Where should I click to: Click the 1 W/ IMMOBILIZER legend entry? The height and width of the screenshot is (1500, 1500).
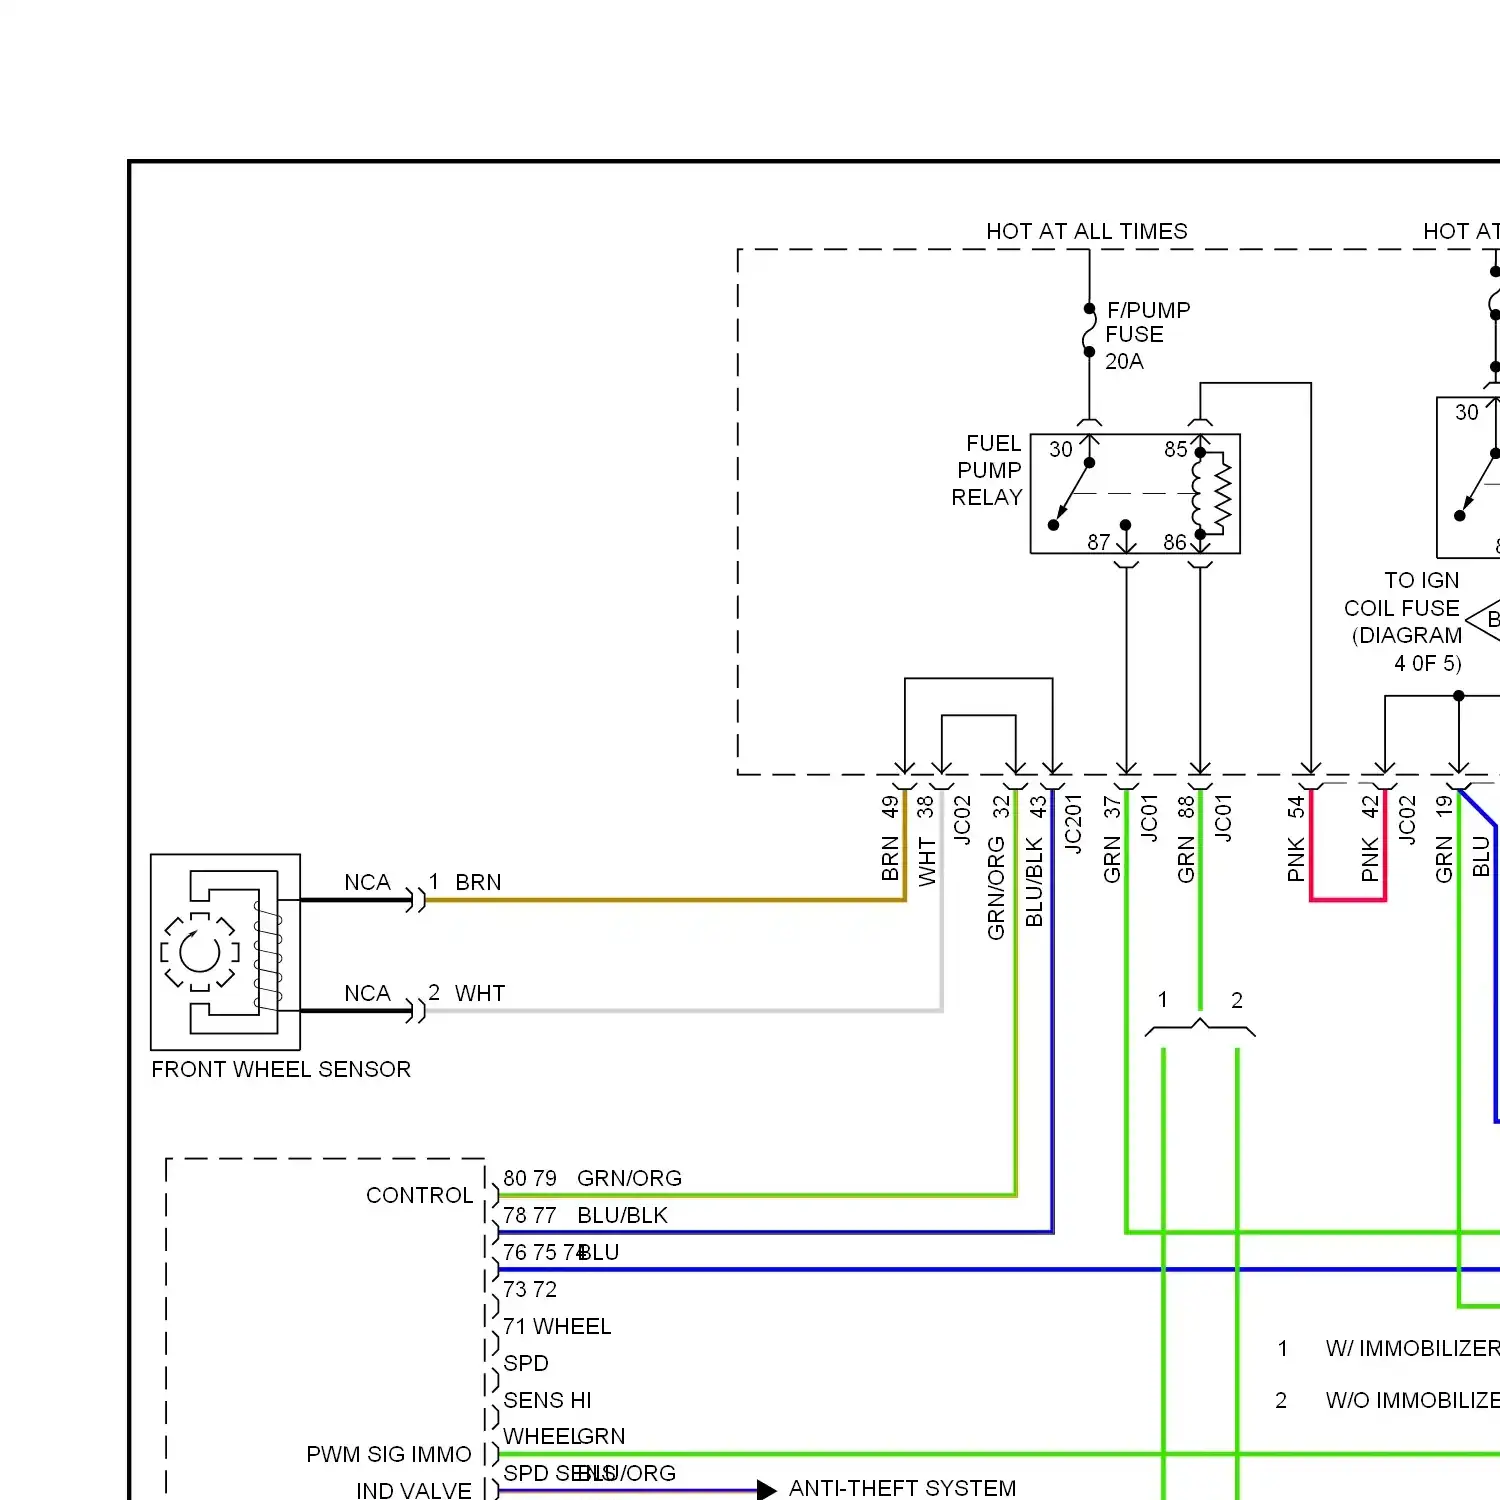point(1388,1348)
